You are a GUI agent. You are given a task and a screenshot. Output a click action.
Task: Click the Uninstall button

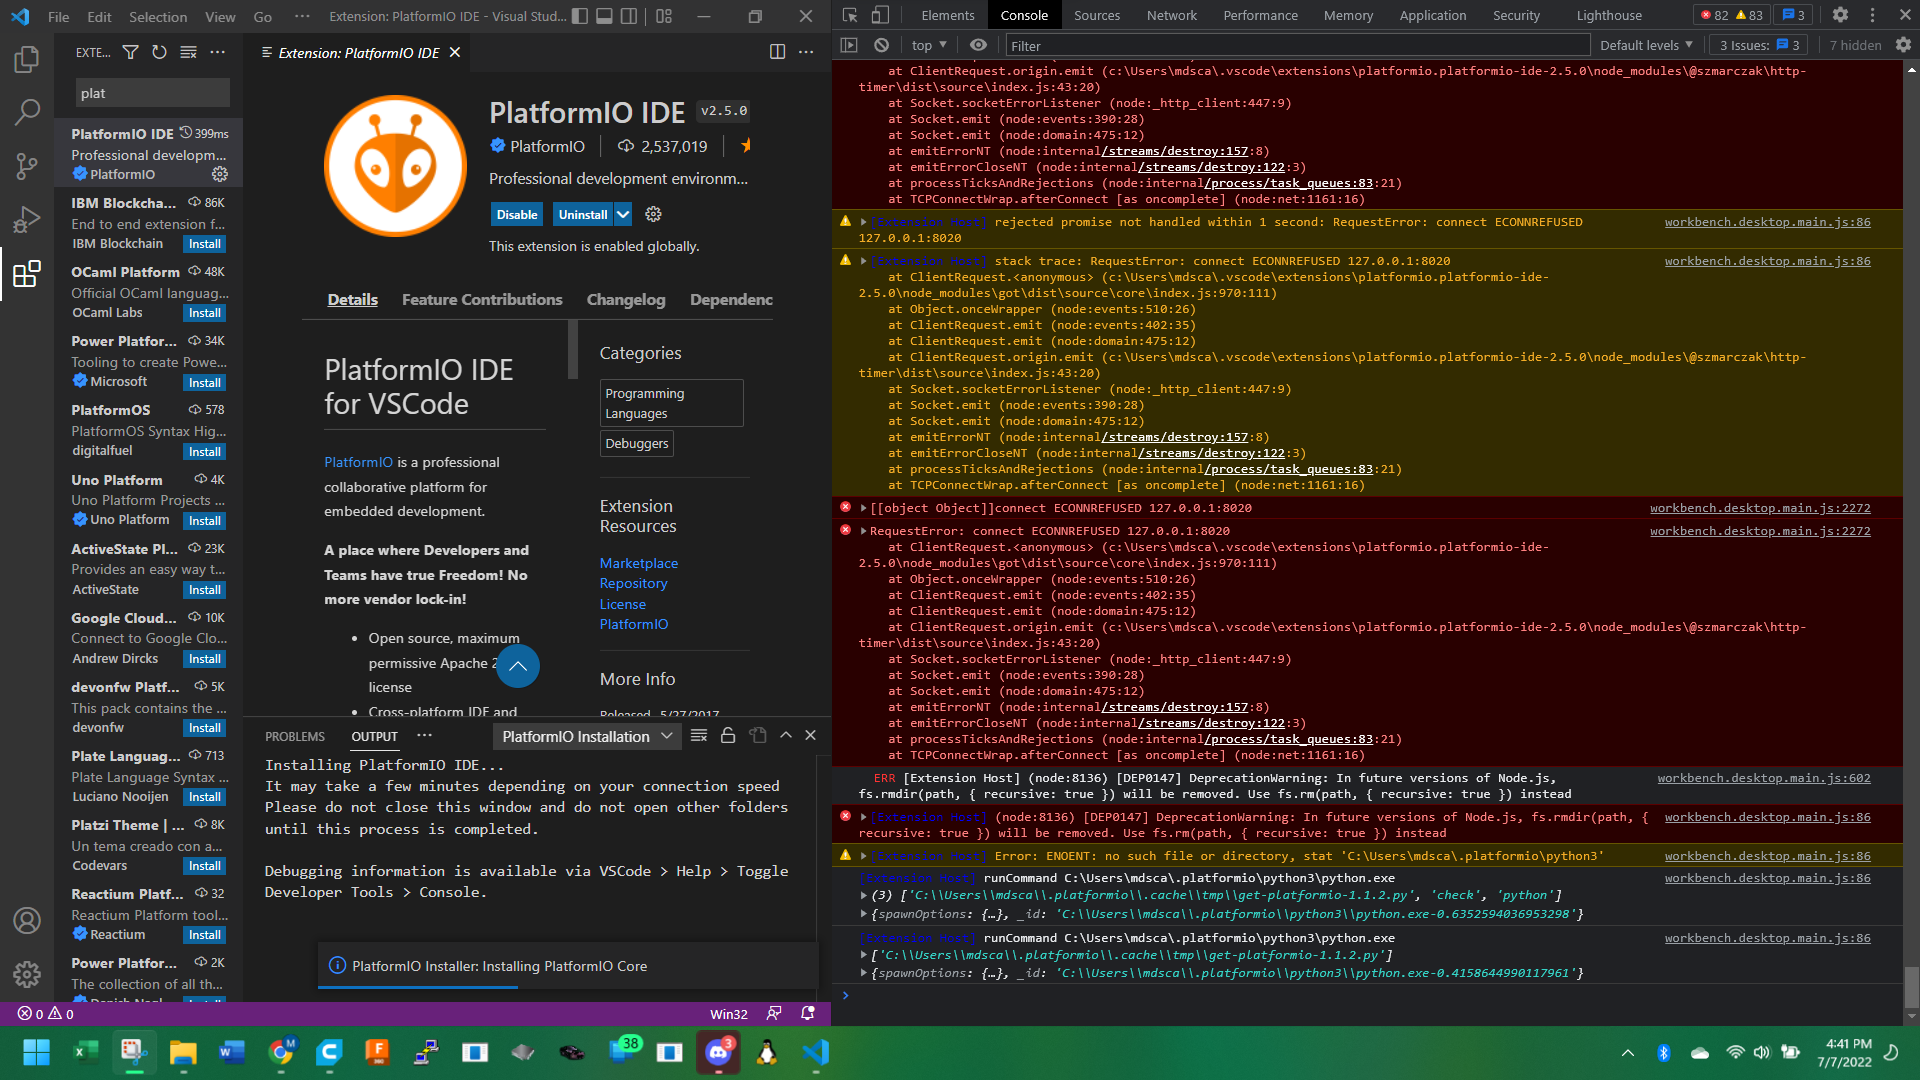coord(583,214)
